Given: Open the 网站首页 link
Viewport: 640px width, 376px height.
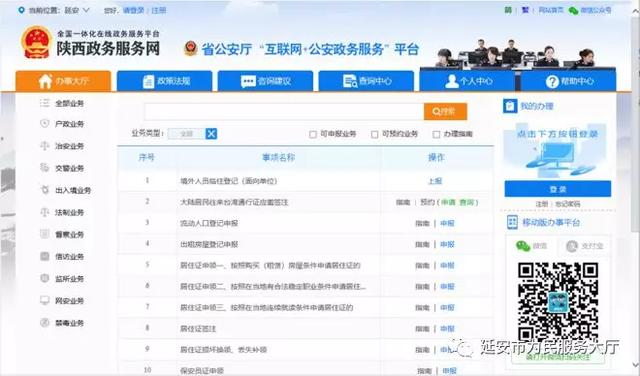Looking at the screenshot, I should [551, 10].
